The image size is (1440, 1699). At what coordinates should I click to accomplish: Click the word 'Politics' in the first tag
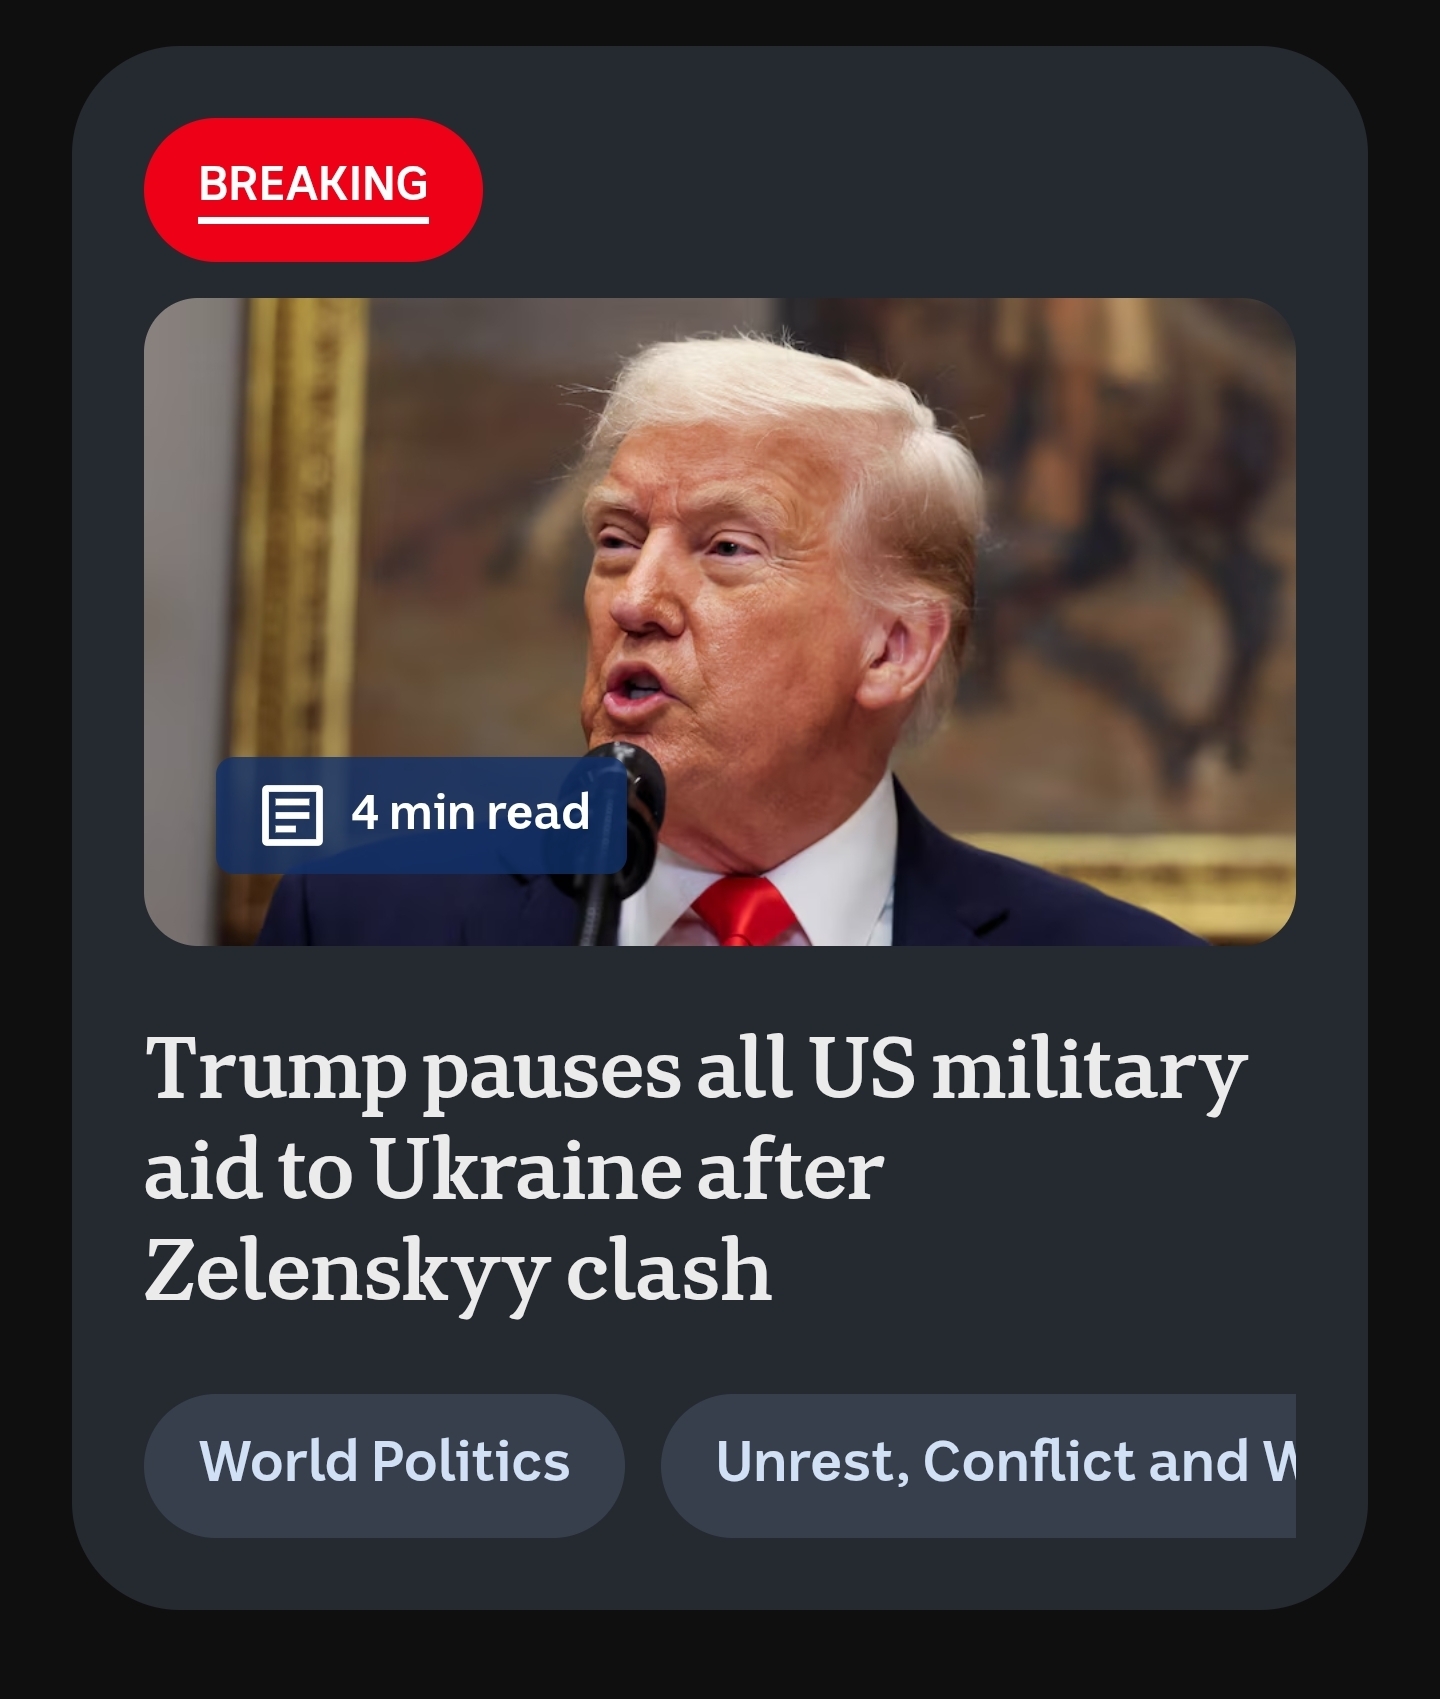(470, 1462)
